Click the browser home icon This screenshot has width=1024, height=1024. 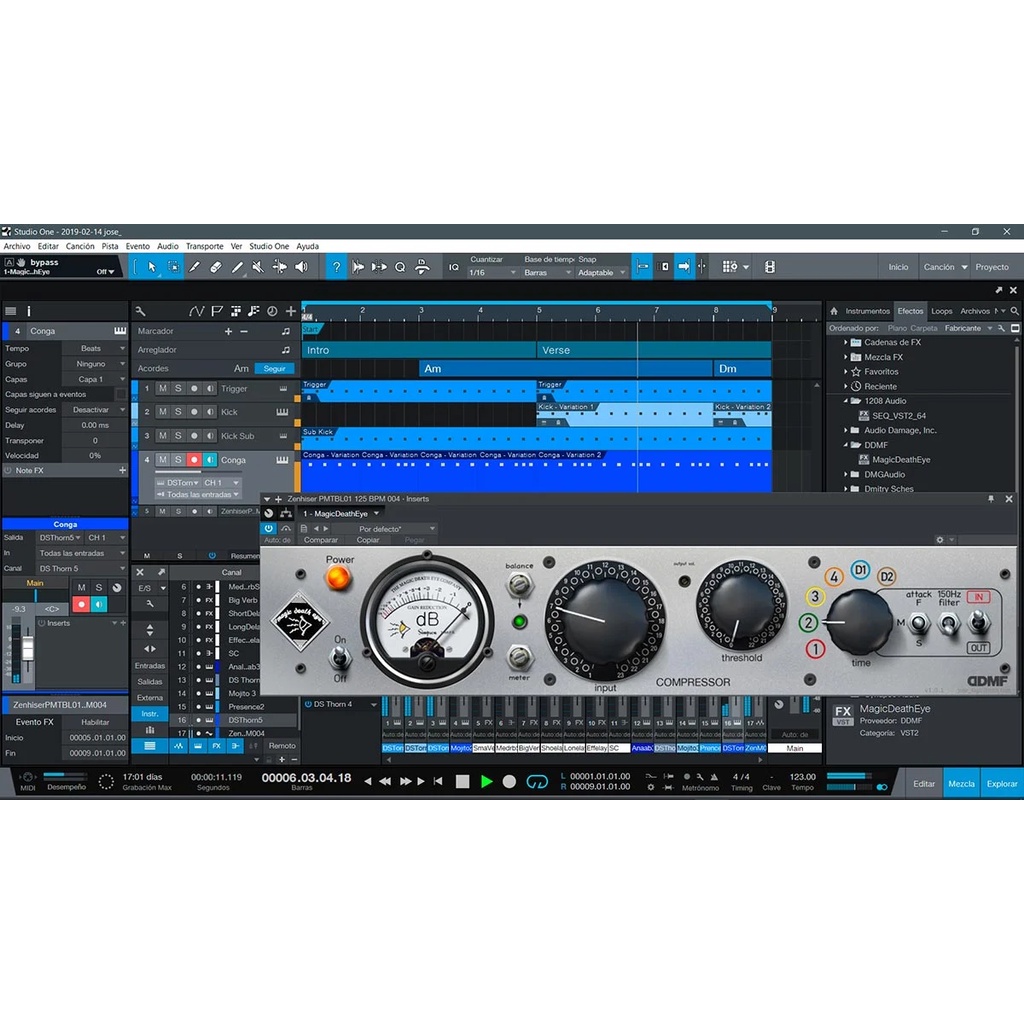[834, 312]
